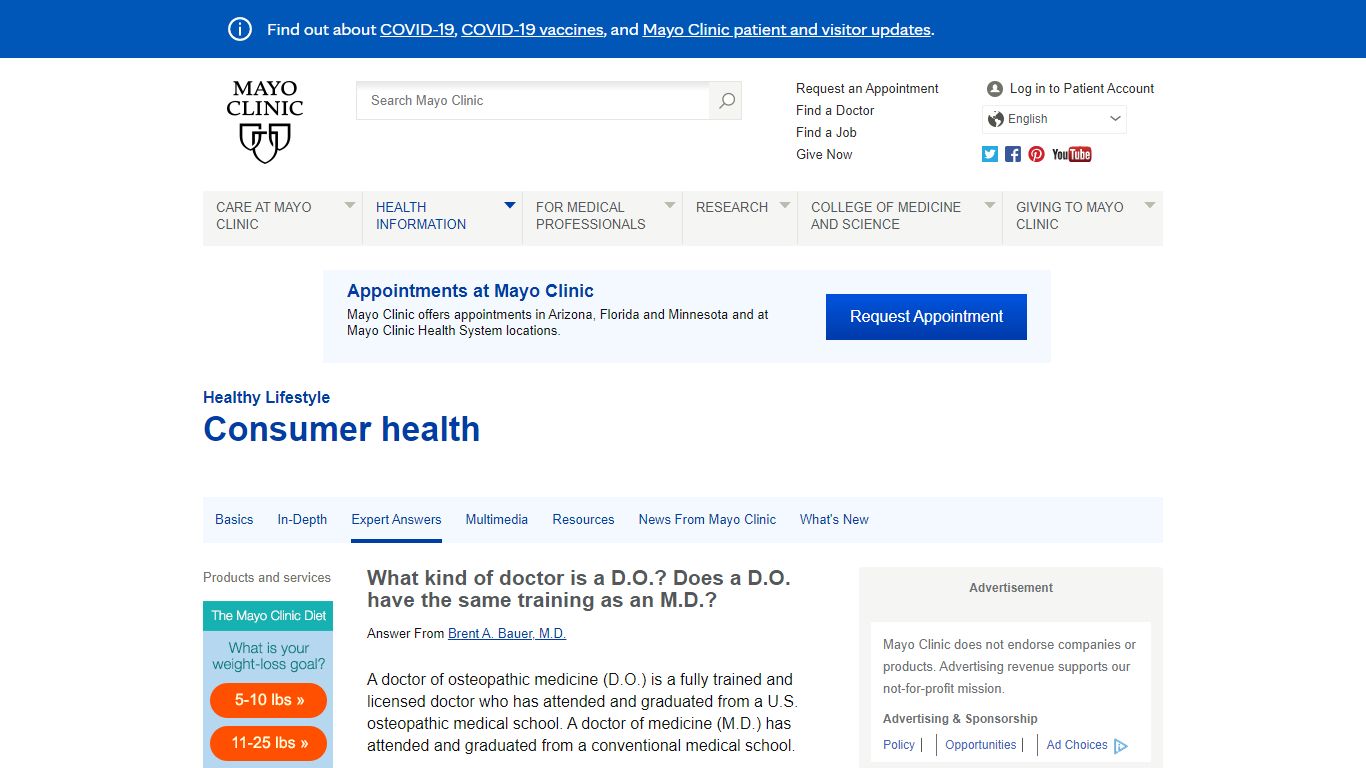Click the globe icon in language selector

pos(996,119)
